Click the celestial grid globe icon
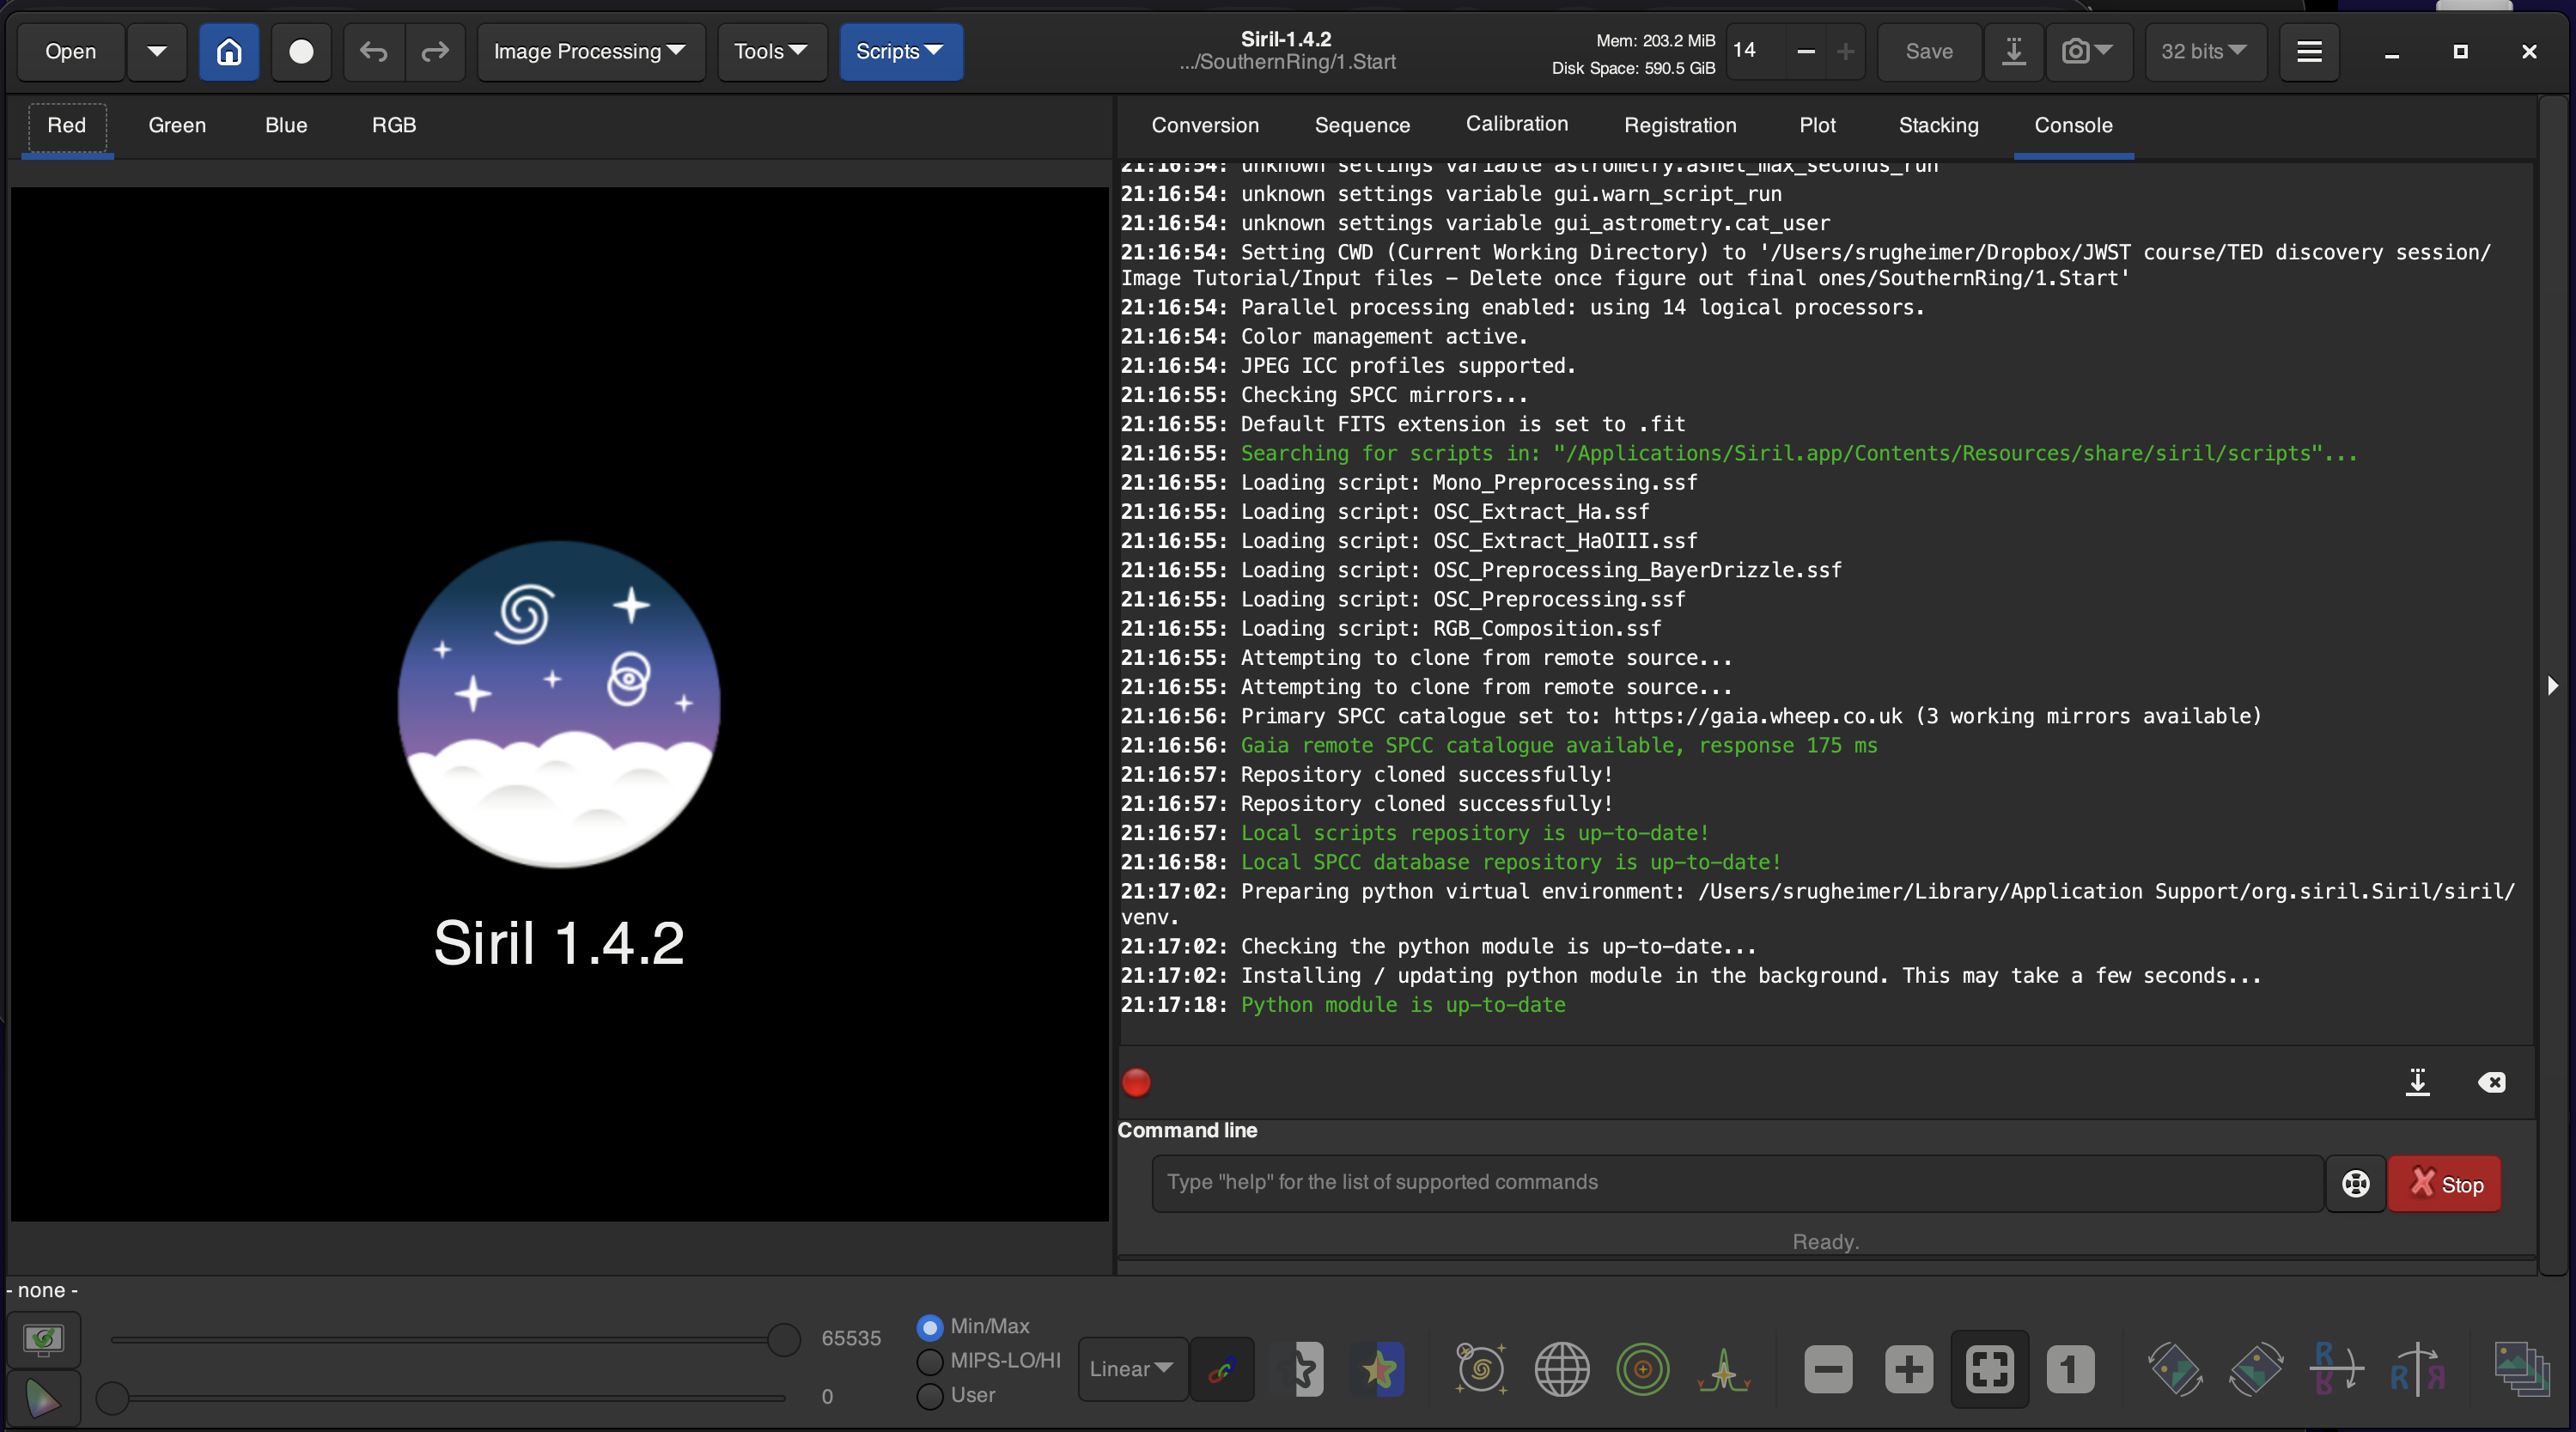 coord(1561,1369)
